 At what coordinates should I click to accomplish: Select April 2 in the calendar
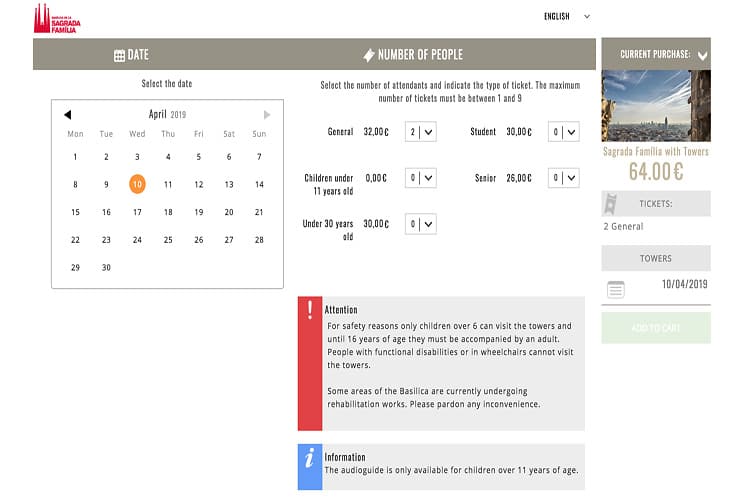[x=106, y=157]
